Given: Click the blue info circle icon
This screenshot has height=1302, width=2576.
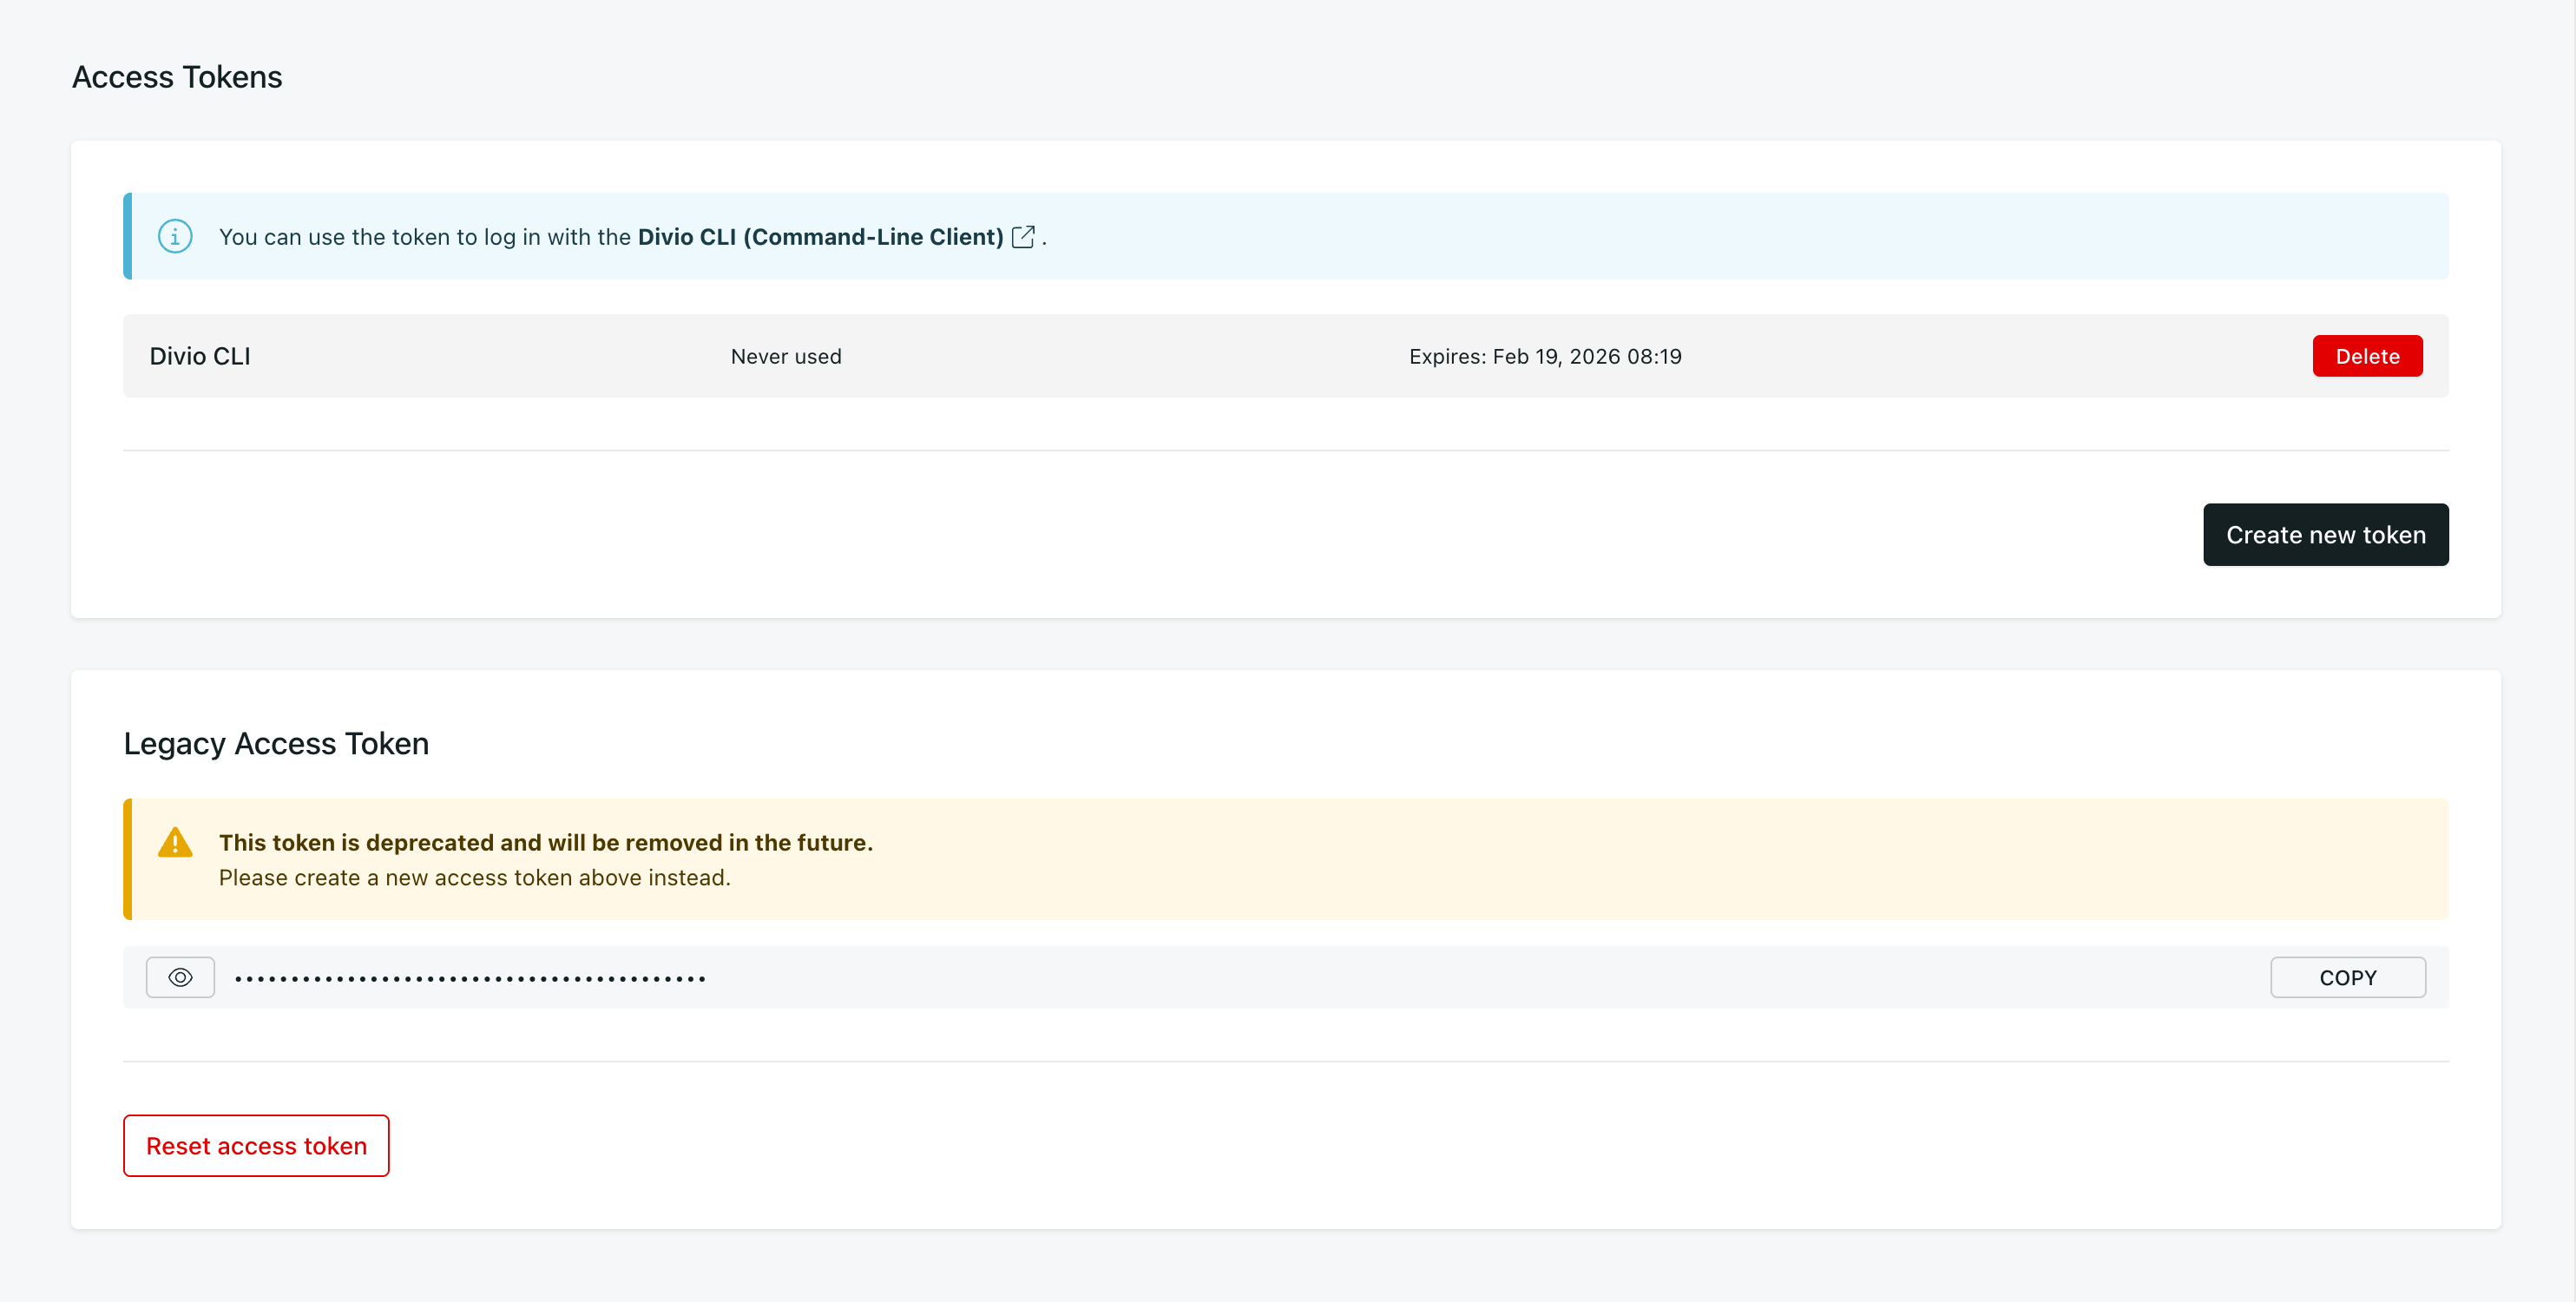Looking at the screenshot, I should click(x=175, y=237).
